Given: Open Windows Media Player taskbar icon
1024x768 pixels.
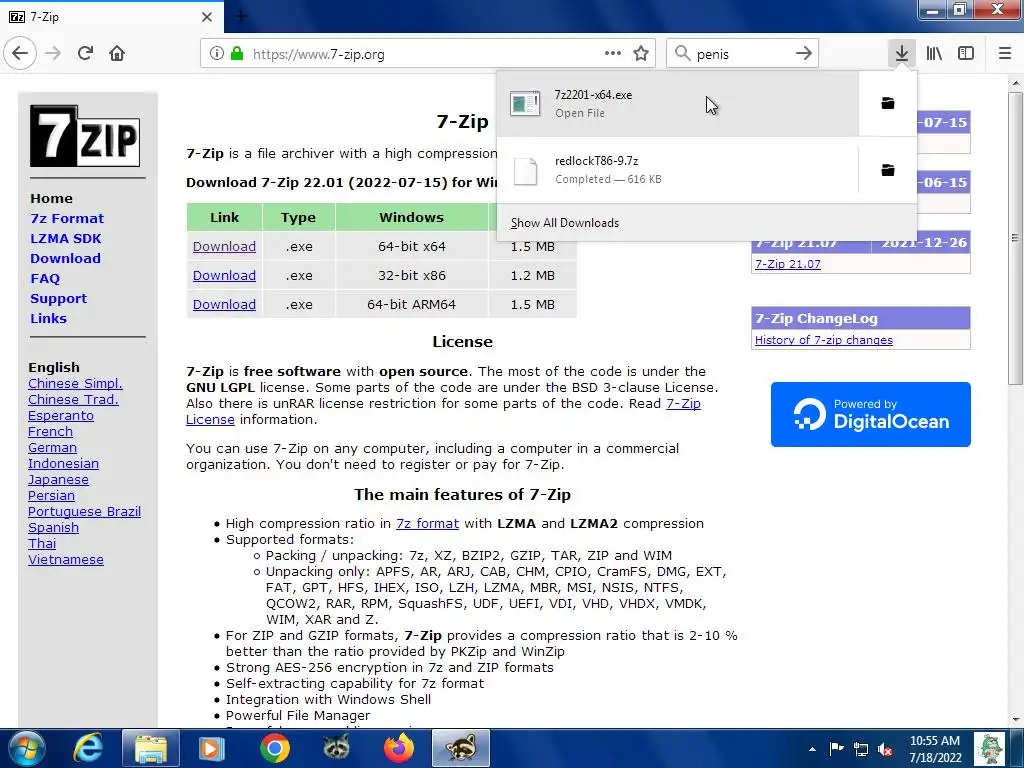Looking at the screenshot, I should pyautogui.click(x=212, y=748).
